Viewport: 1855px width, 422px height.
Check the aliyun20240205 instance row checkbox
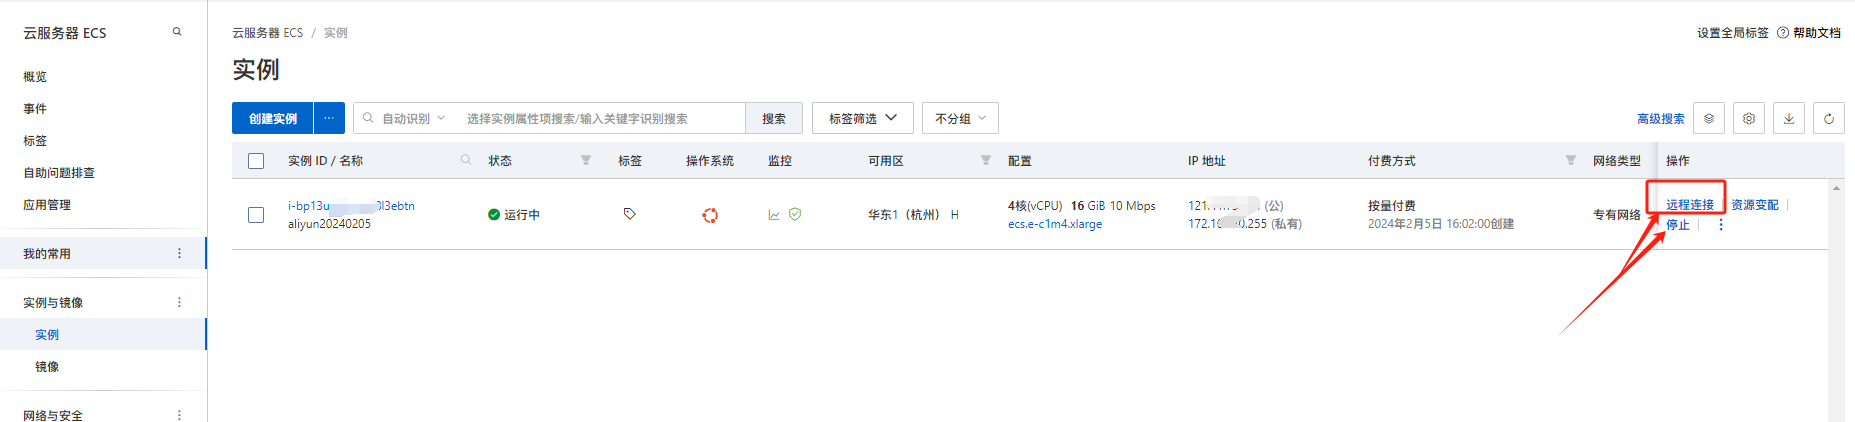(x=256, y=215)
